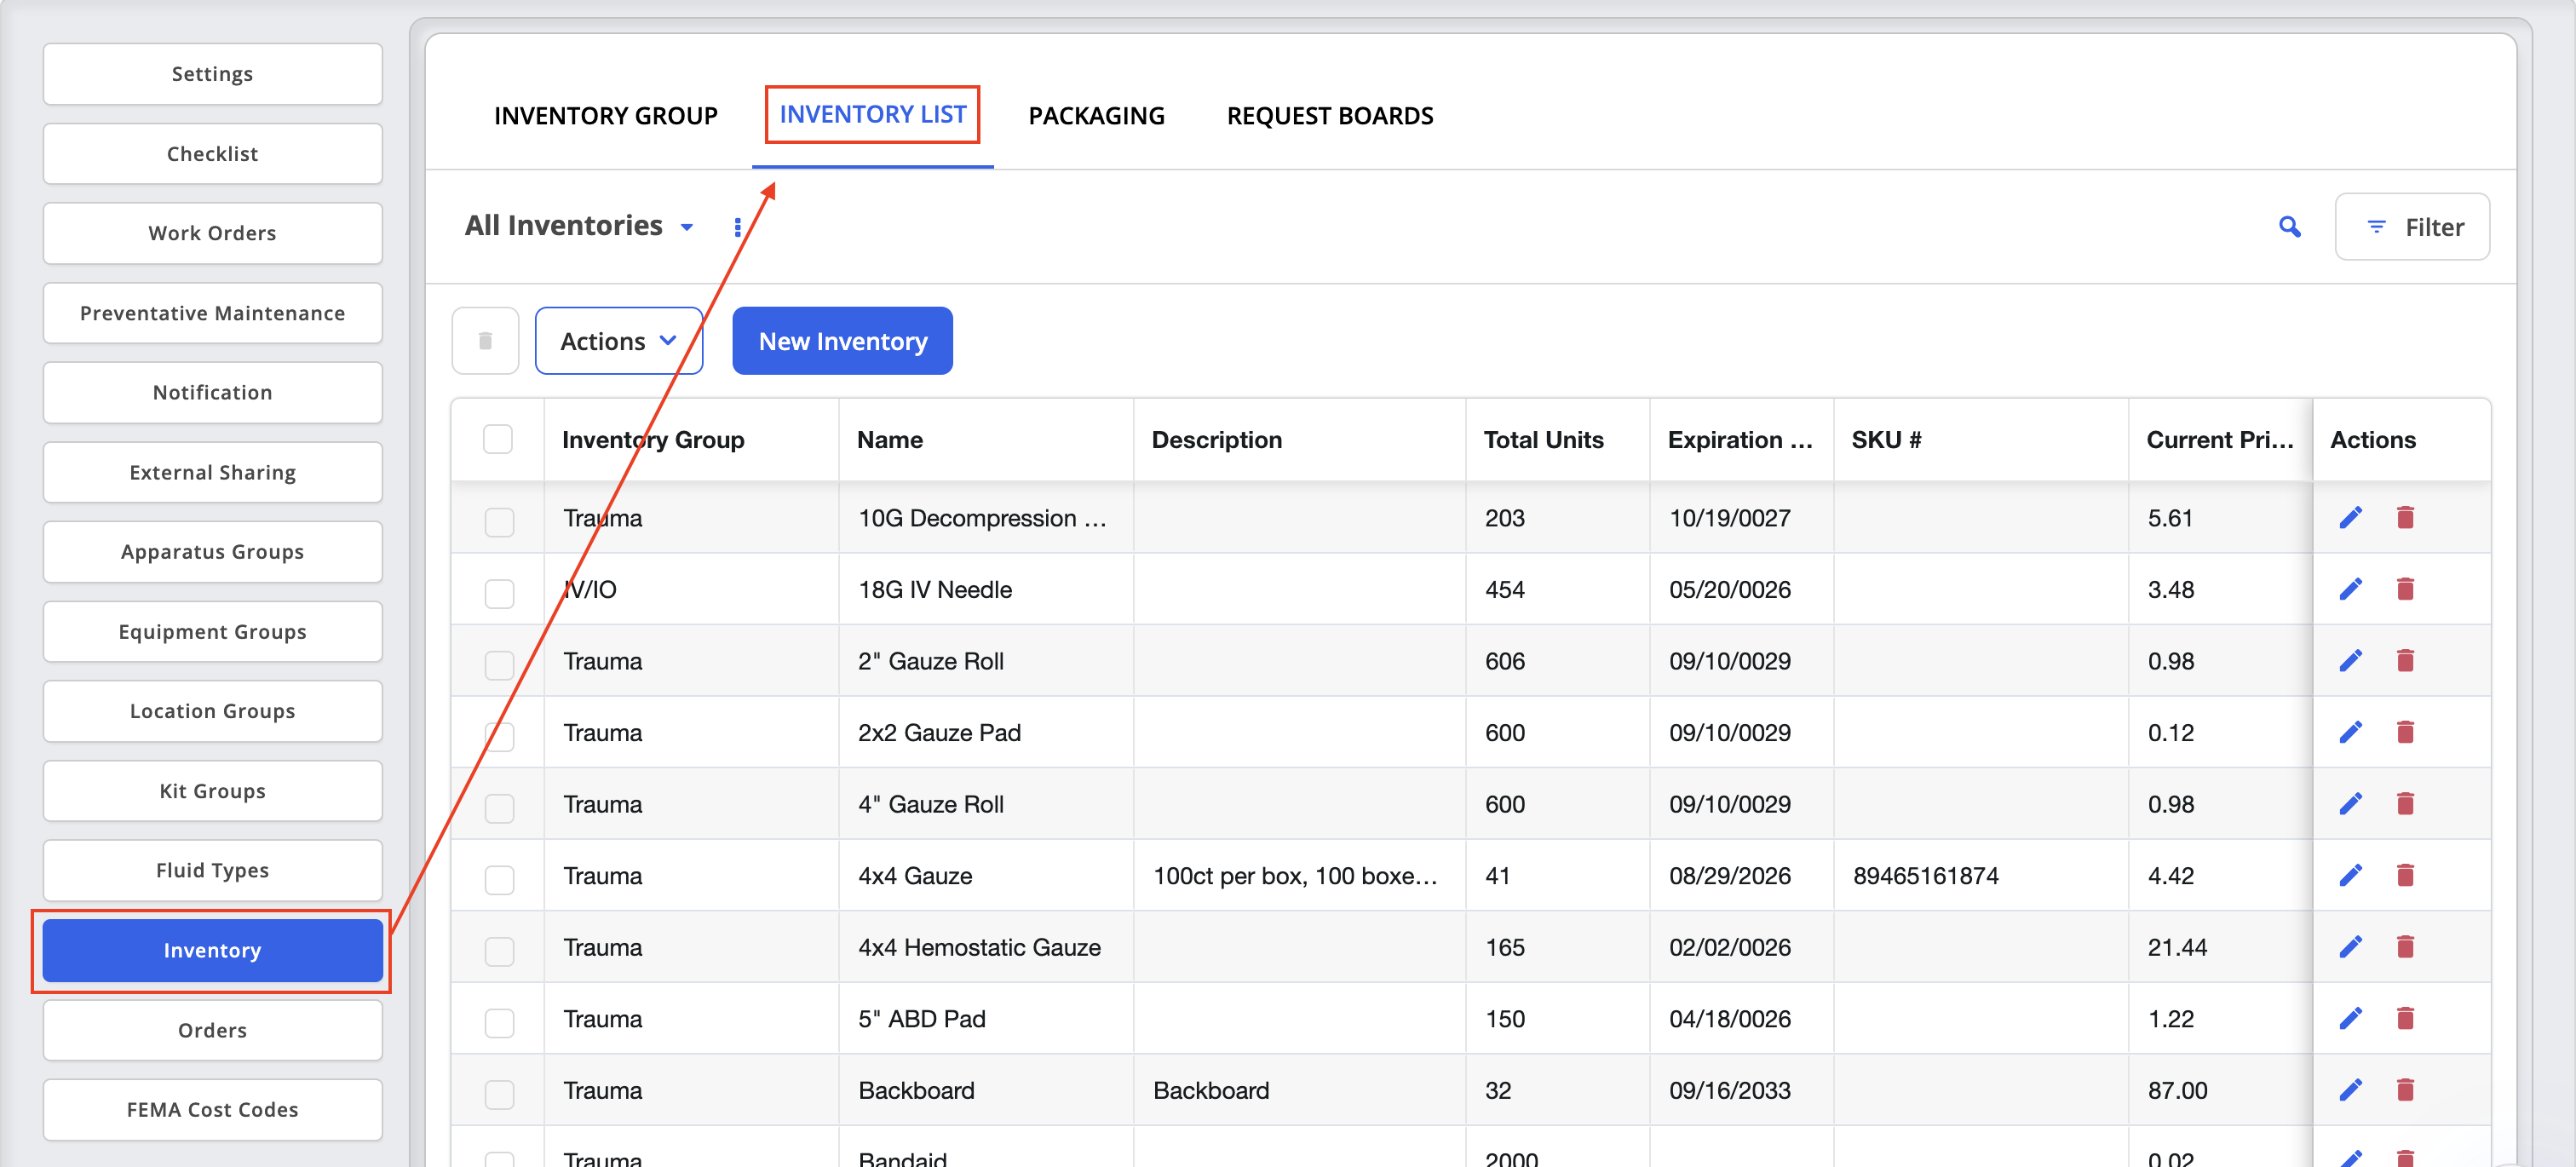Sort by the Current Price column header
2576x1167 pixels.
tap(2219, 439)
